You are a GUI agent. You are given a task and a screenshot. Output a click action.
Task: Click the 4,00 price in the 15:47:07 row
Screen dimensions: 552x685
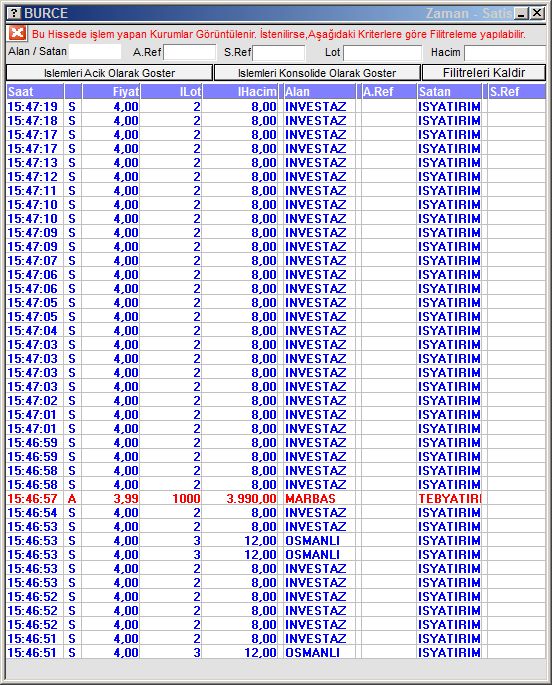(126, 260)
